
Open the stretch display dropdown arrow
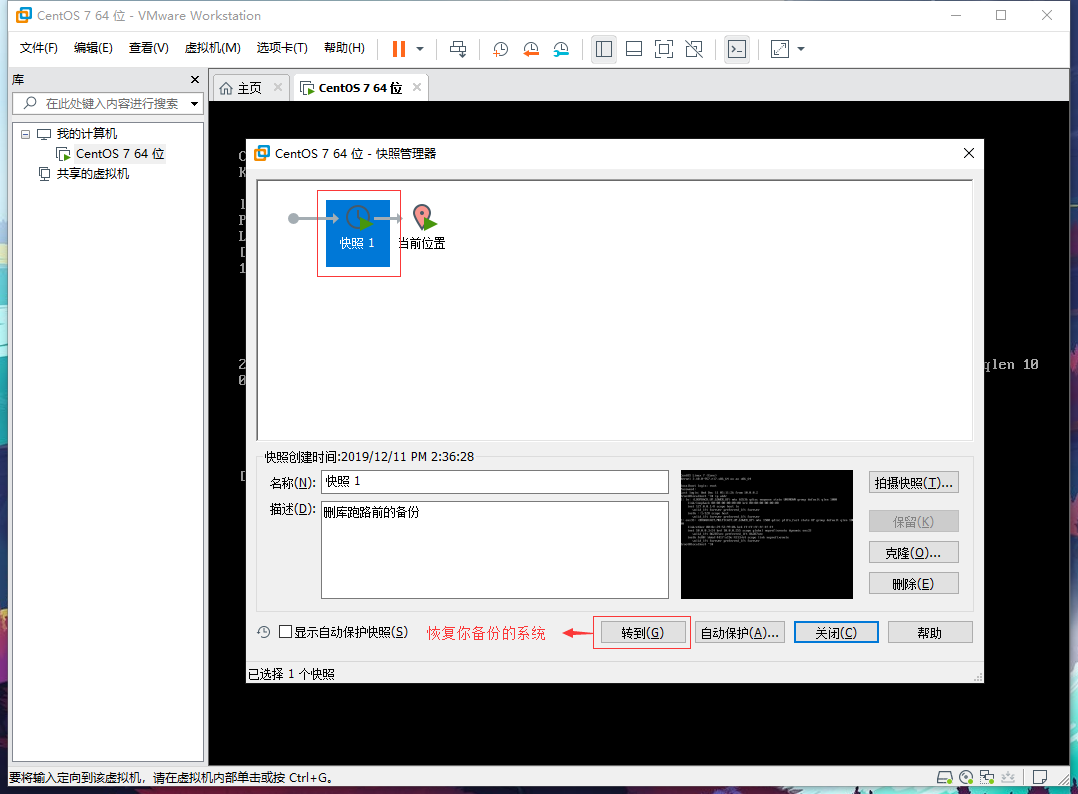[x=801, y=49]
